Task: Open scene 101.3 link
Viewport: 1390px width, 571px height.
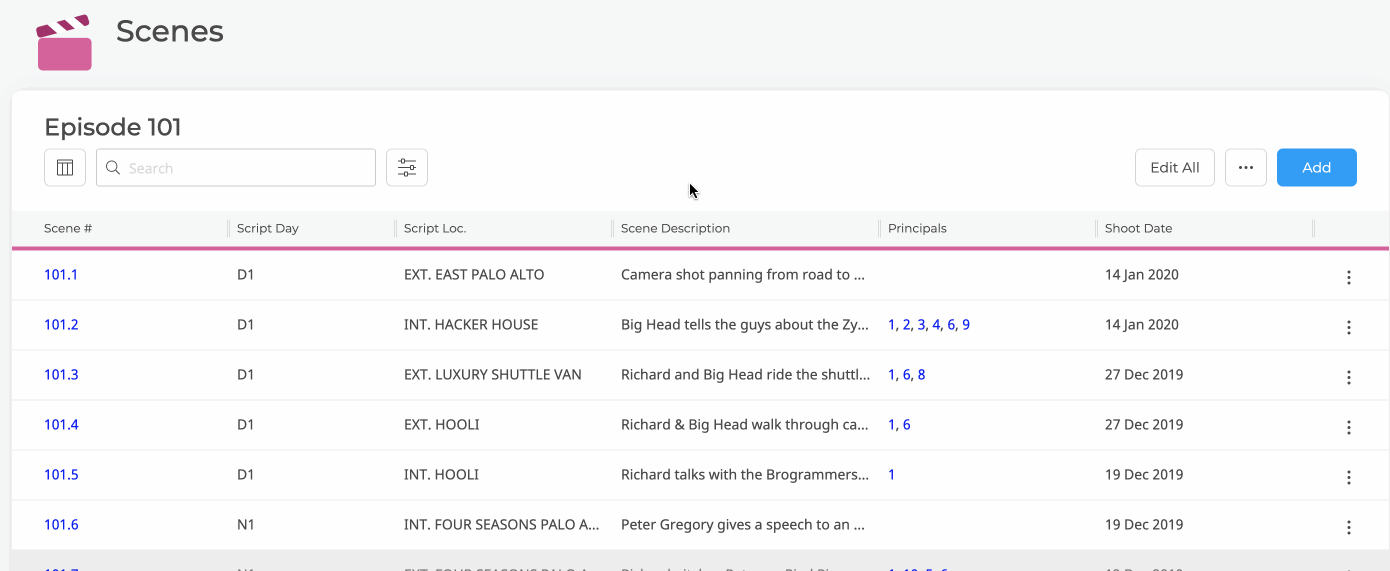Action: click(x=61, y=374)
